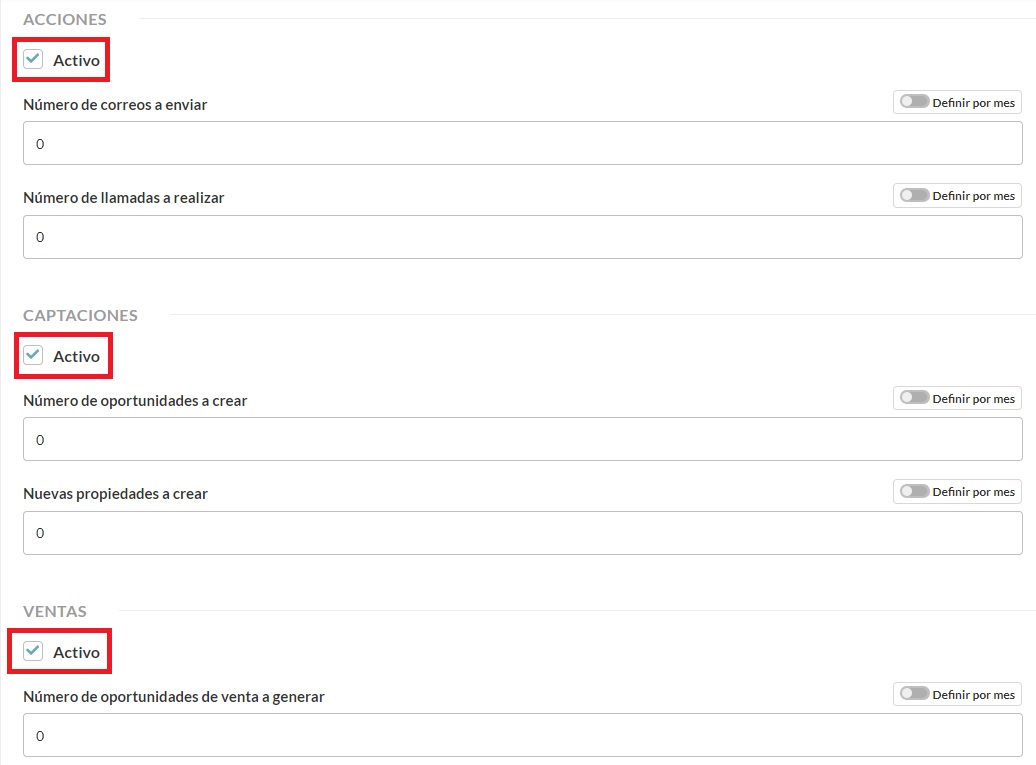Screen dimensions: 1036x765
Task: Click the Número de correos a enviar field
Action: pos(522,143)
